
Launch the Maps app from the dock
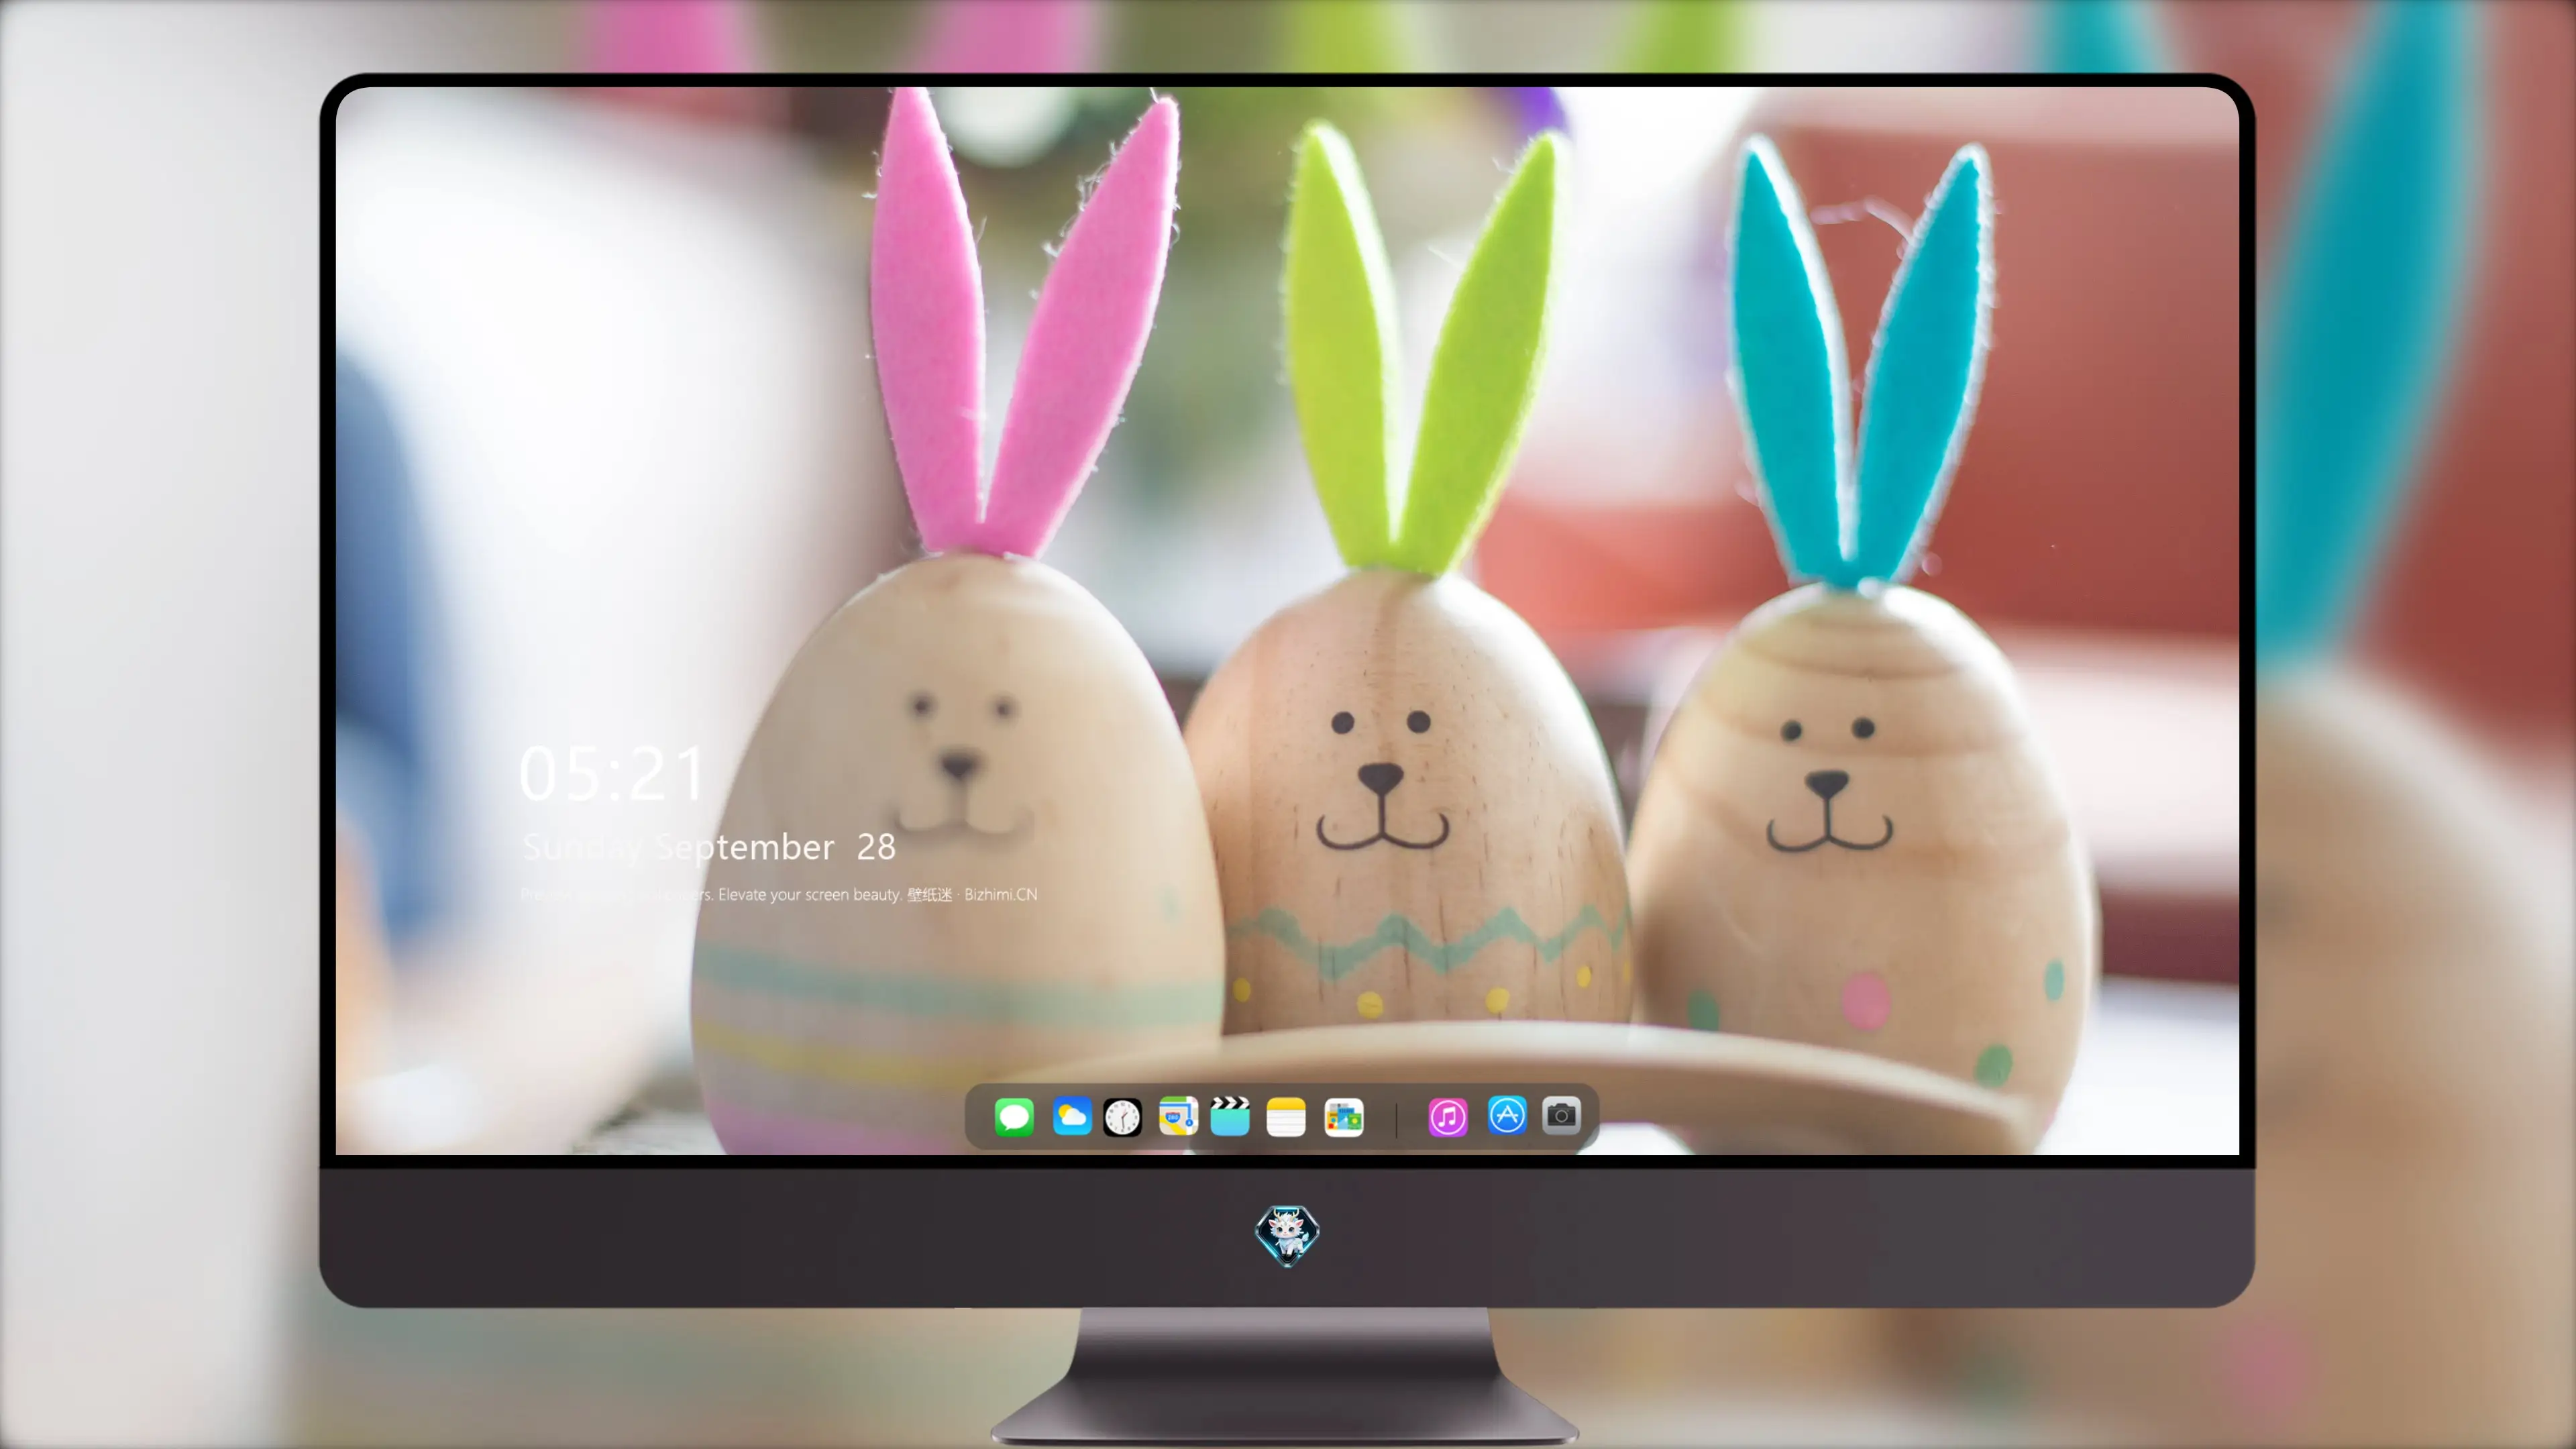1178,1117
